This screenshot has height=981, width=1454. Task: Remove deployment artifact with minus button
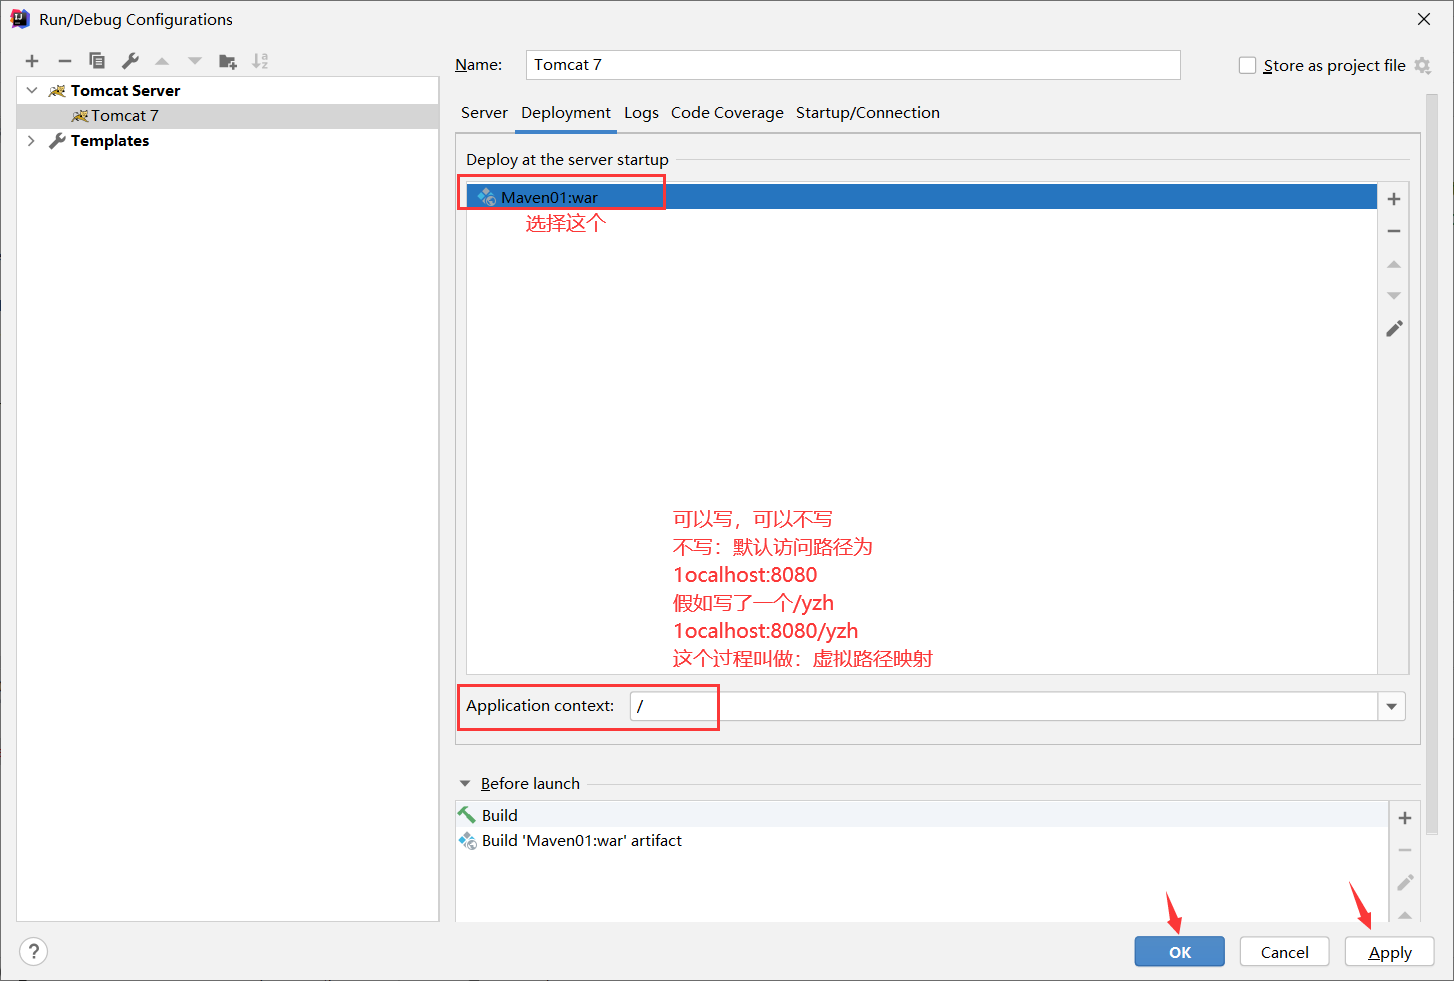[x=1394, y=231]
